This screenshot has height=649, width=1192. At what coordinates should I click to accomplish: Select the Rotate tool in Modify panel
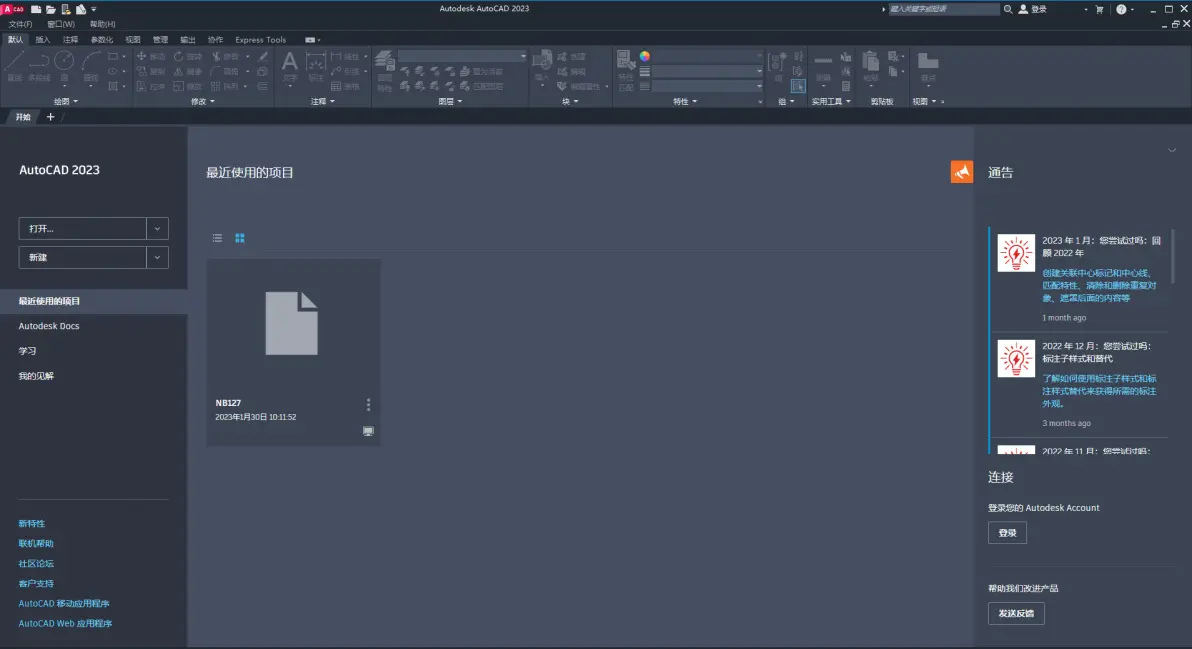coord(187,56)
